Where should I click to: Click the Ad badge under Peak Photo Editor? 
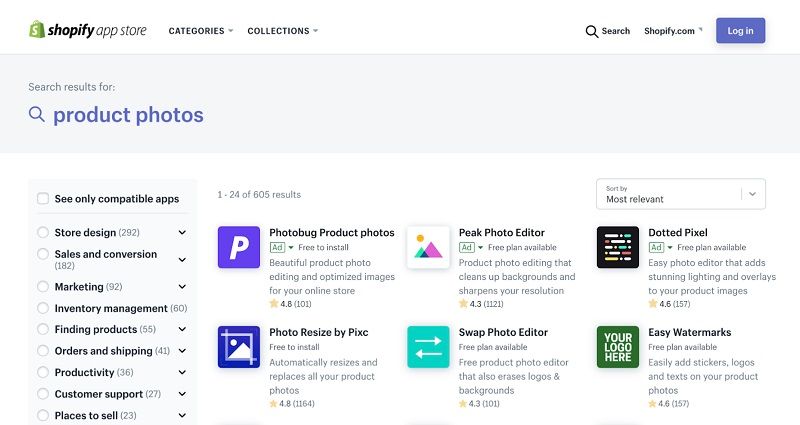(466, 247)
